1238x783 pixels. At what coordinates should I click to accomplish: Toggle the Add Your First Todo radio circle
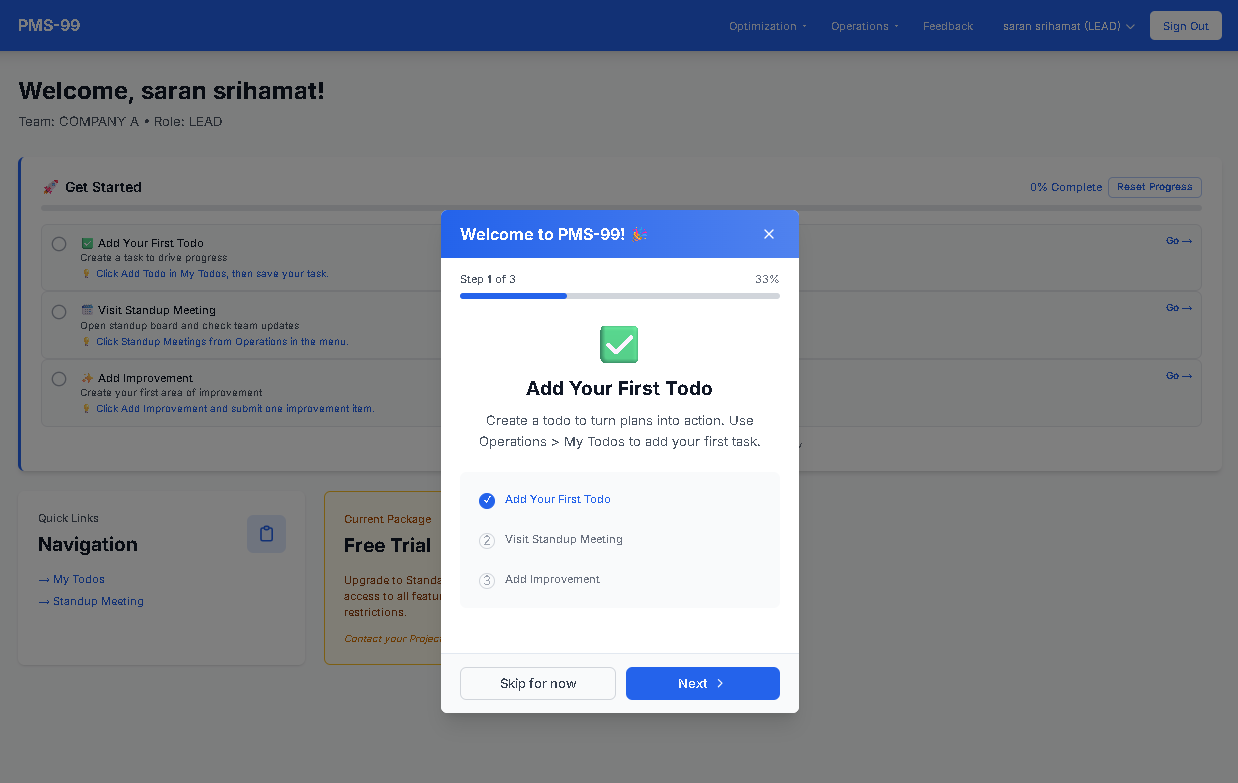point(59,244)
